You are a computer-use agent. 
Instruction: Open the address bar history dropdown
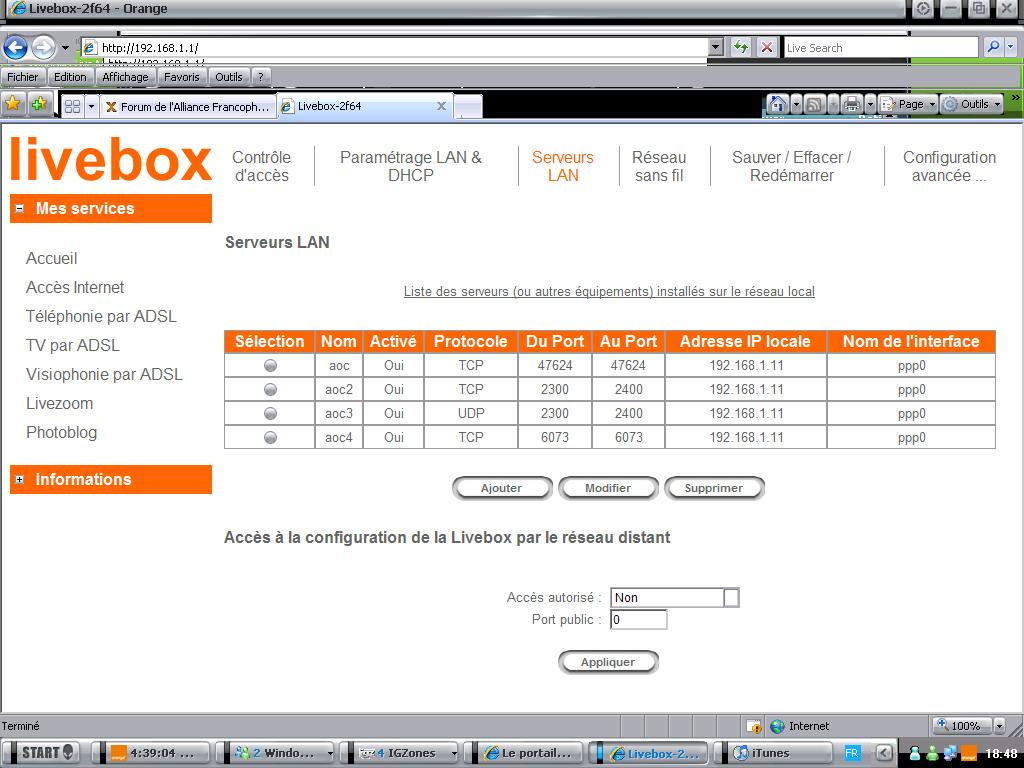click(716, 47)
